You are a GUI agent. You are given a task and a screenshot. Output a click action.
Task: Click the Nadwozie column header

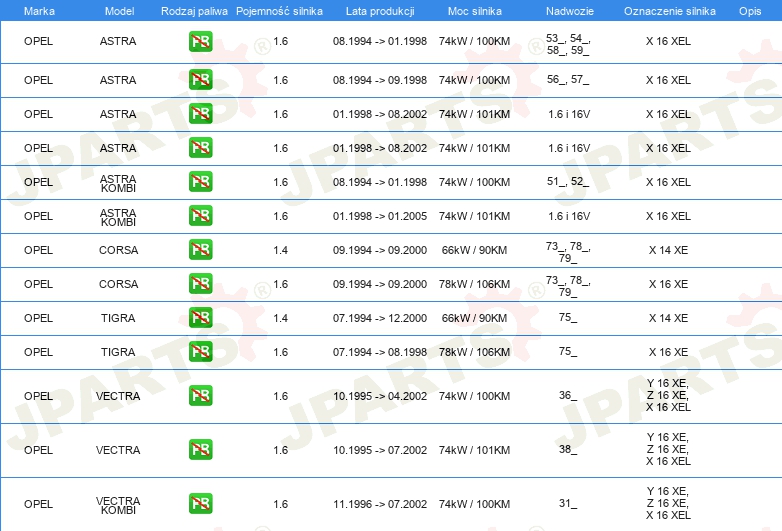click(570, 11)
